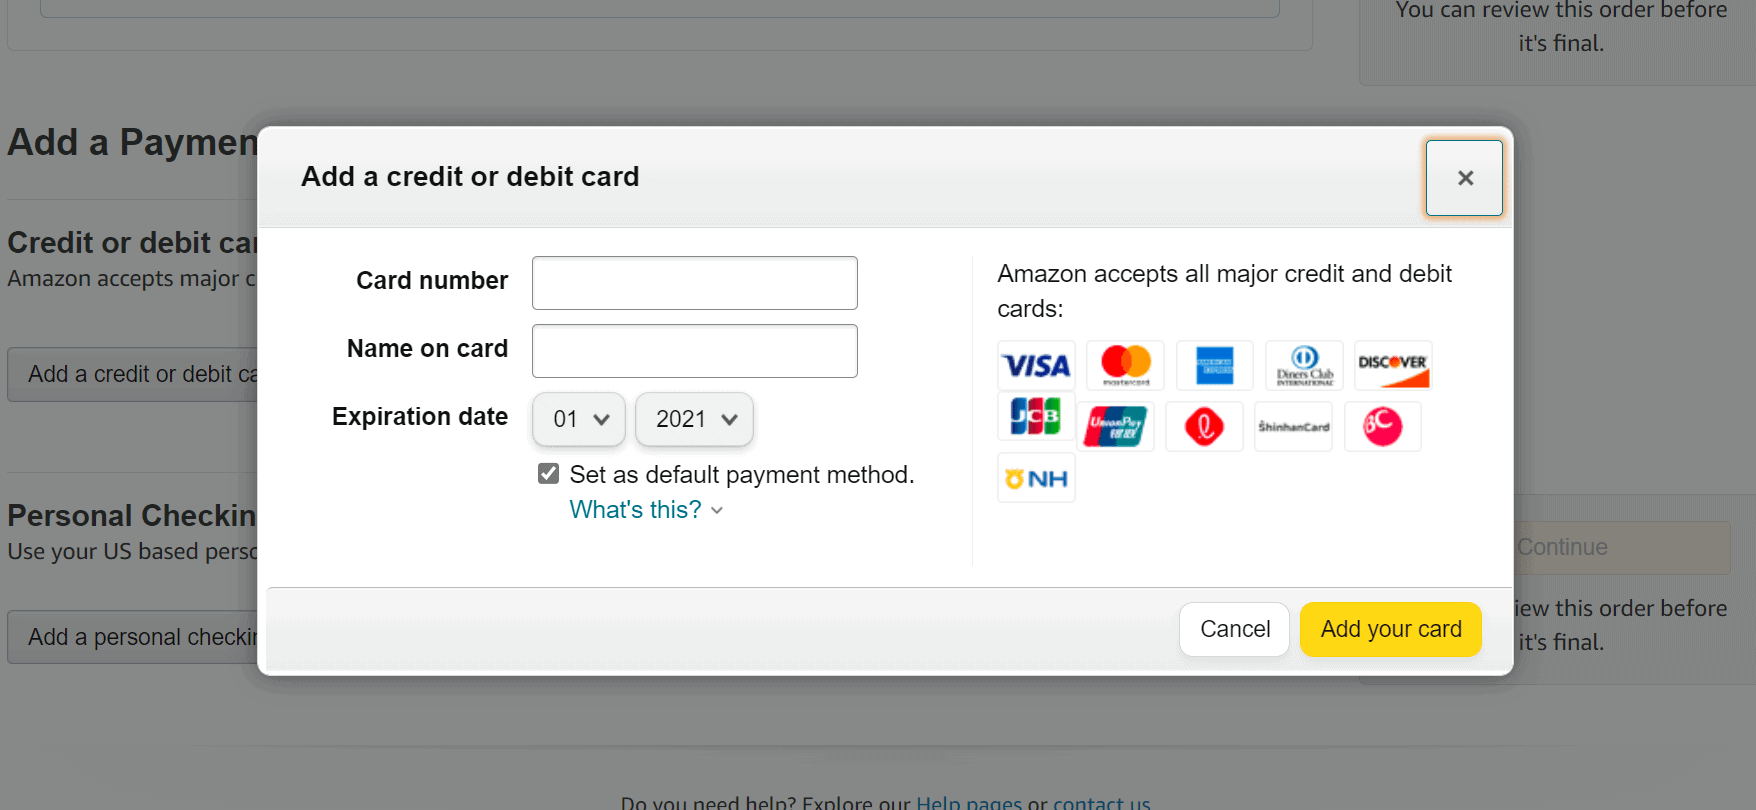The image size is (1756, 810).
Task: Select the BC card icon
Action: click(1383, 426)
